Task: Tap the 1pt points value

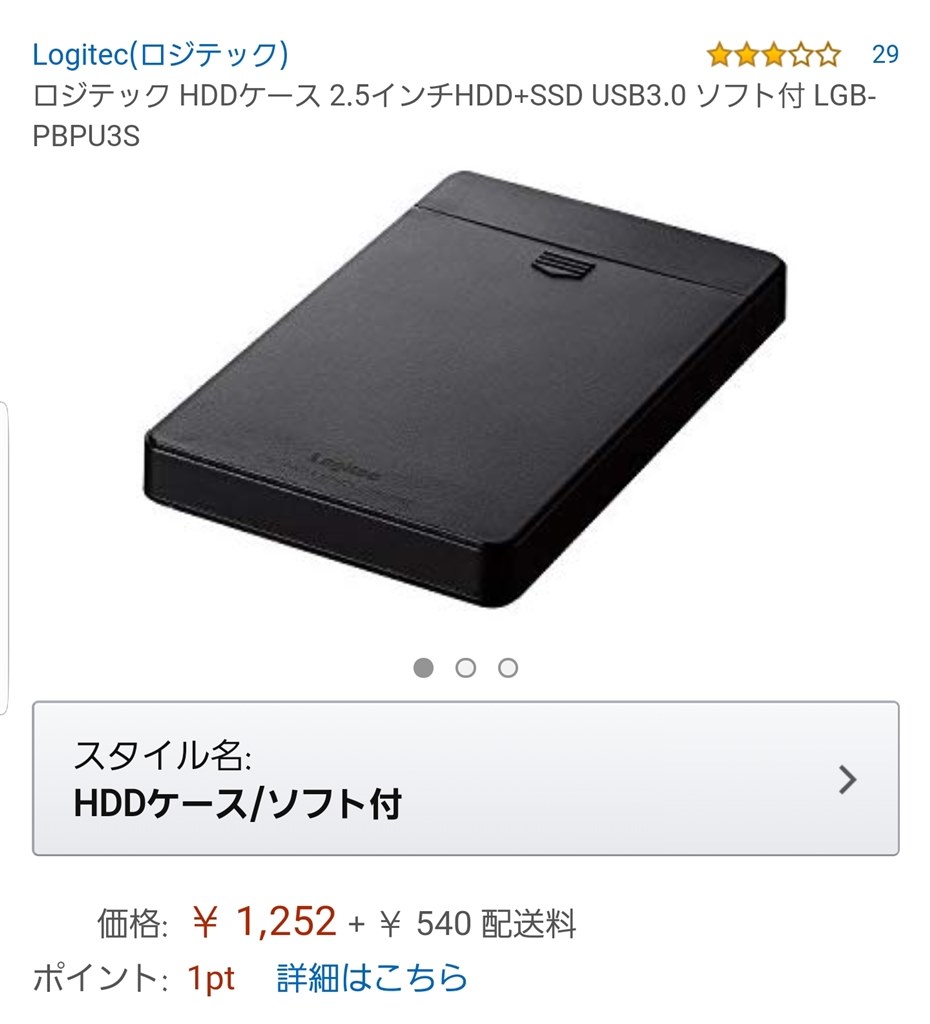Action: [x=210, y=978]
